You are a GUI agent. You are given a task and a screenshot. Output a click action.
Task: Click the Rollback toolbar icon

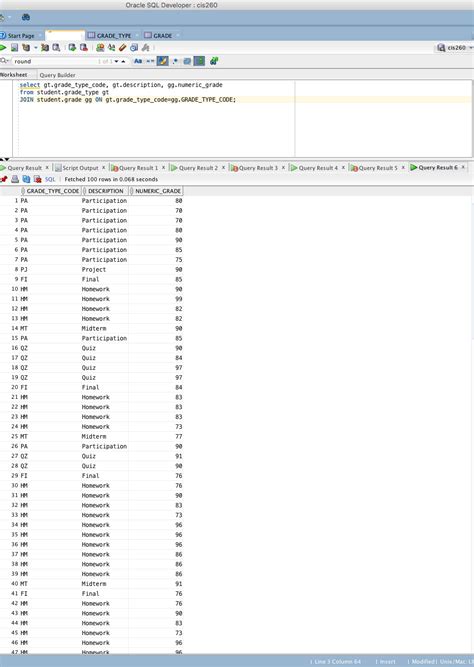tap(84, 48)
